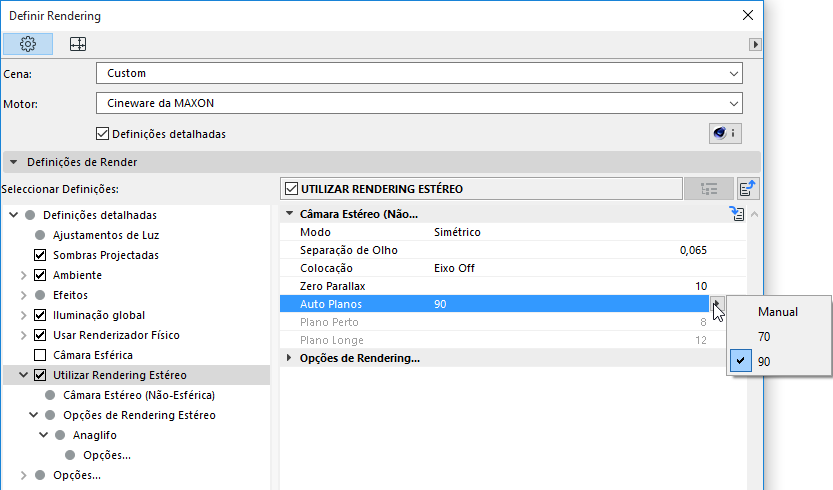
Task: Select Ajustamentos de Luz in the tree
Action: [x=106, y=235]
